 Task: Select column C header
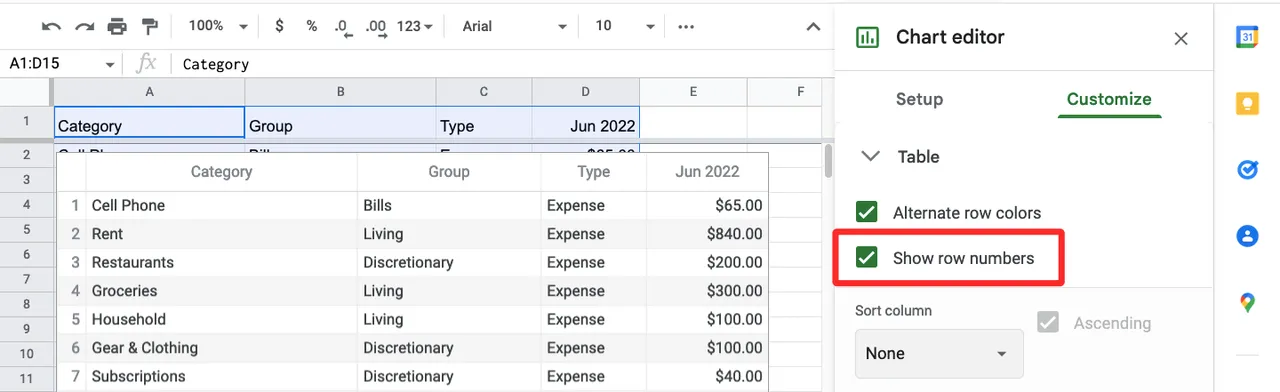coord(484,92)
